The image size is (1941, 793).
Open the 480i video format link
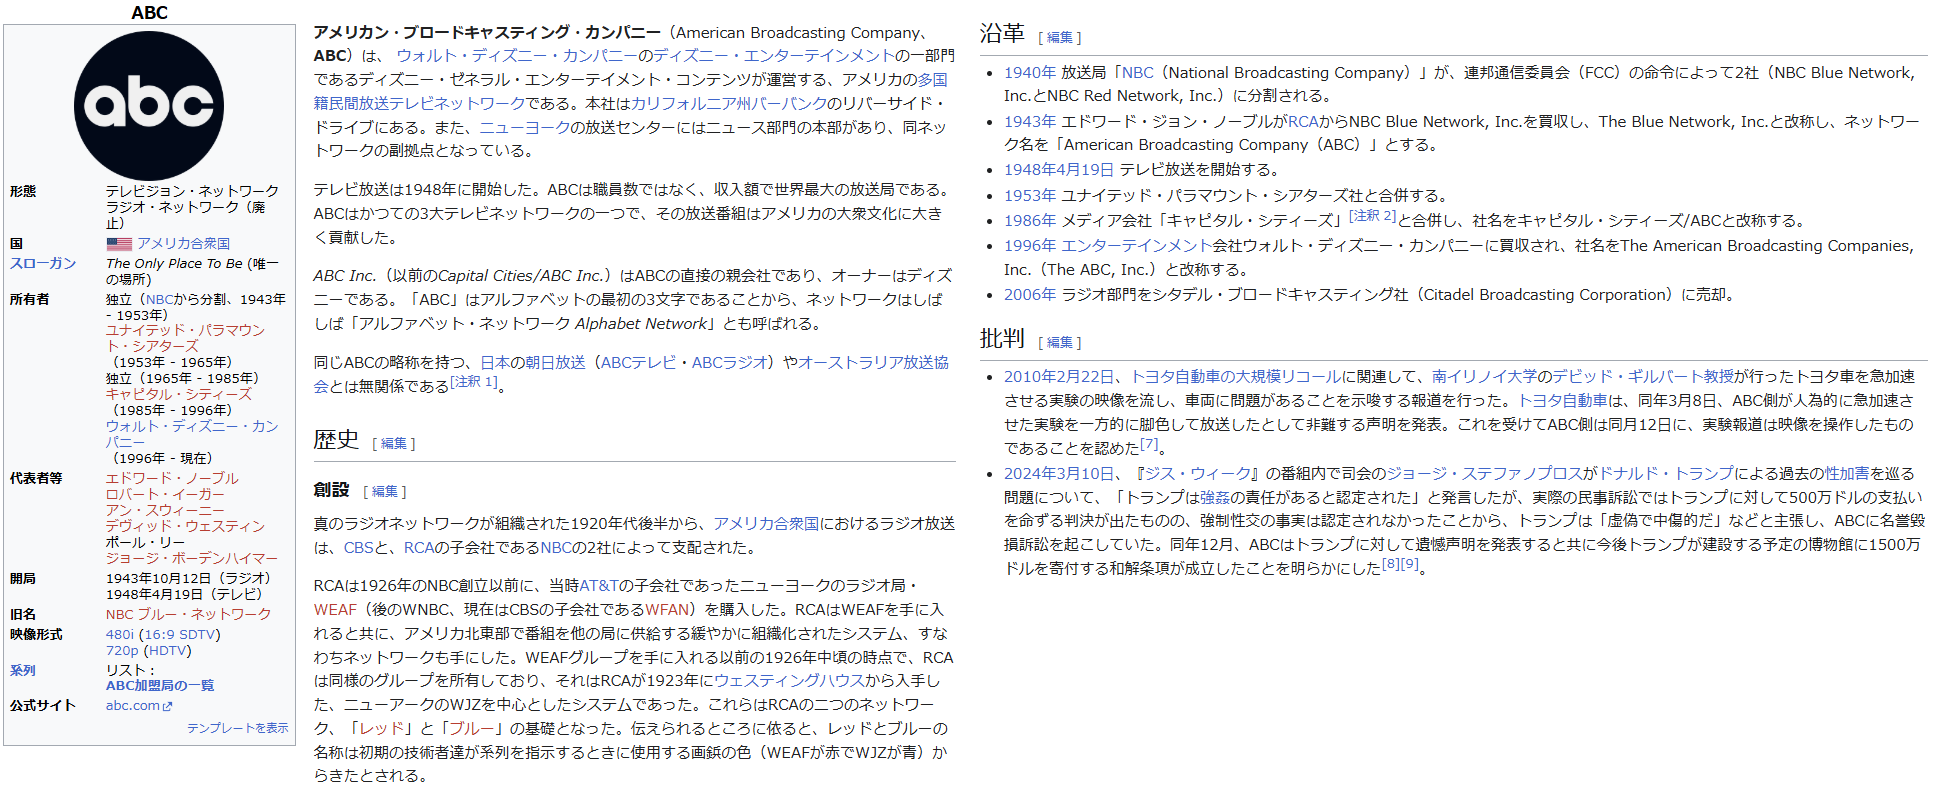click(x=120, y=634)
